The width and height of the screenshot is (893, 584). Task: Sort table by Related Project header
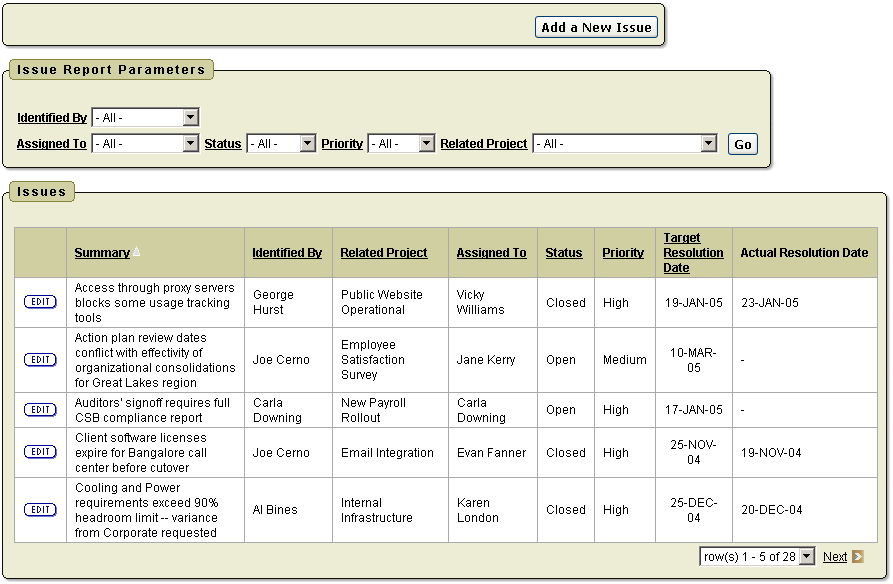click(383, 253)
